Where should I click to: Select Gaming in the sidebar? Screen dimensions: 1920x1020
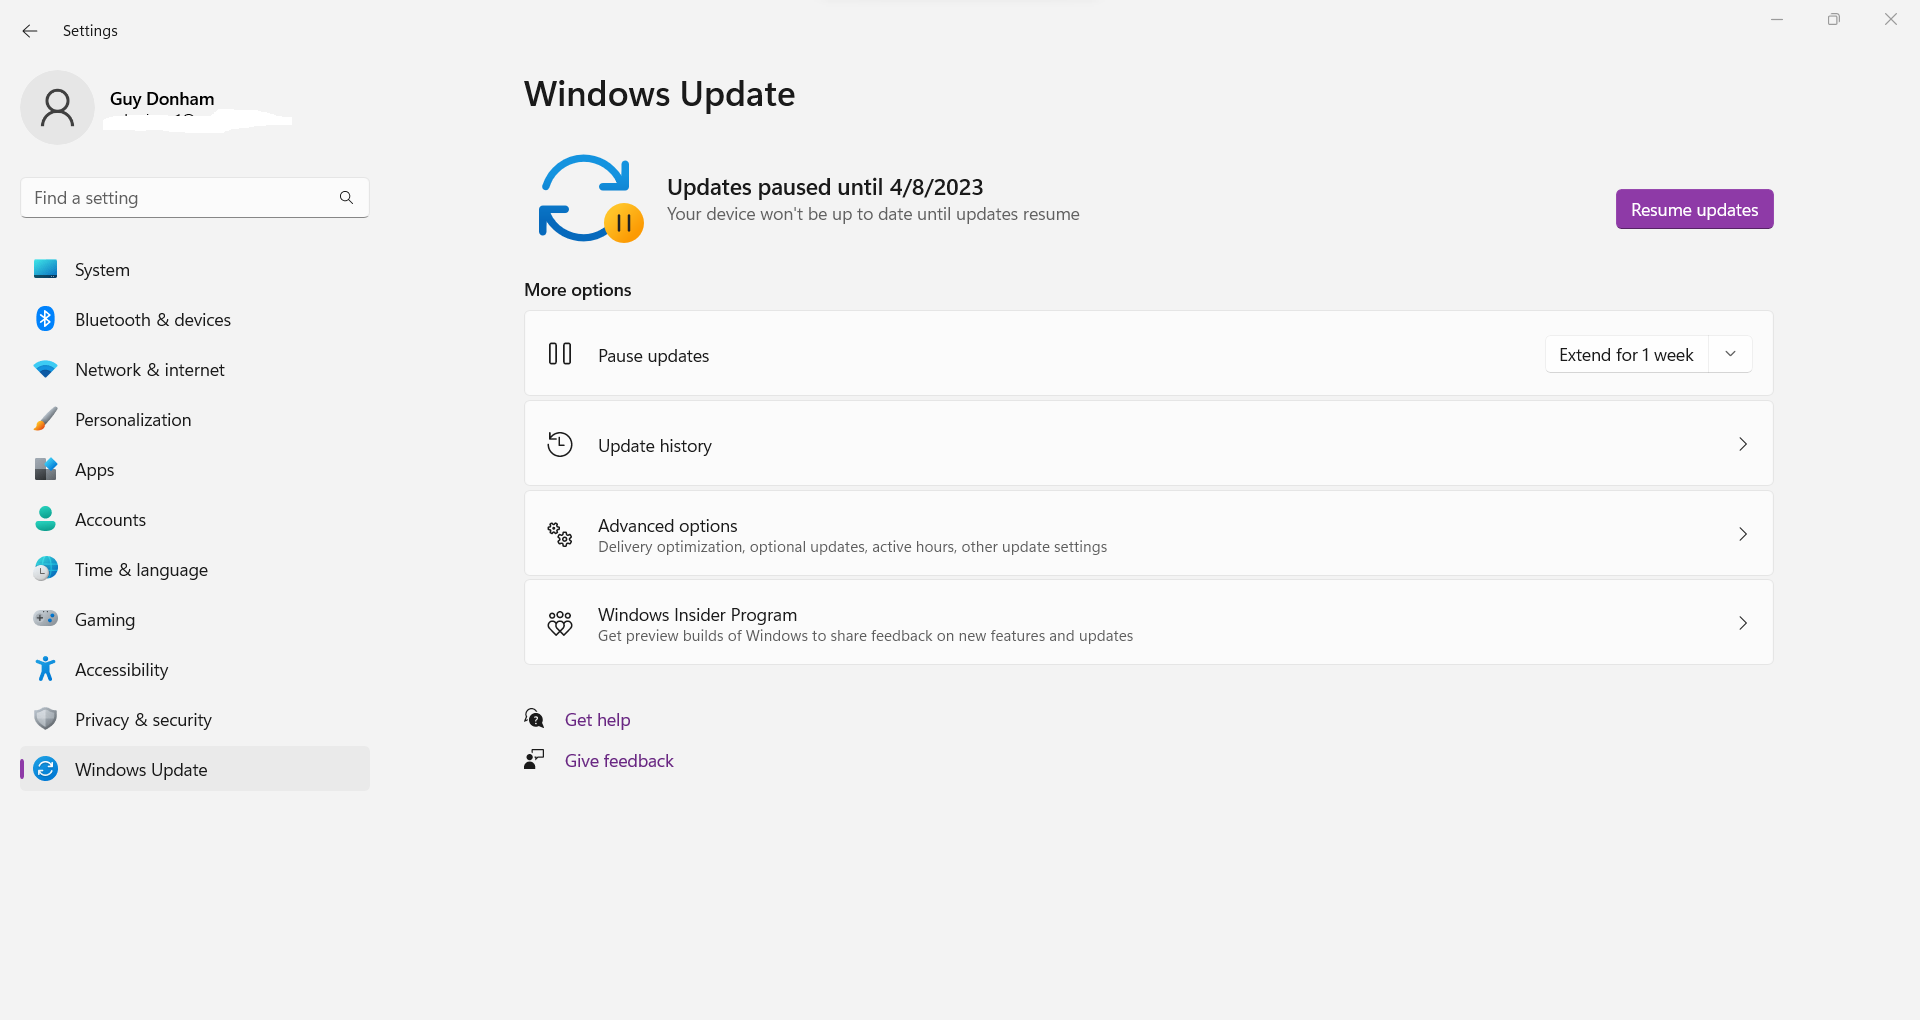click(x=195, y=619)
